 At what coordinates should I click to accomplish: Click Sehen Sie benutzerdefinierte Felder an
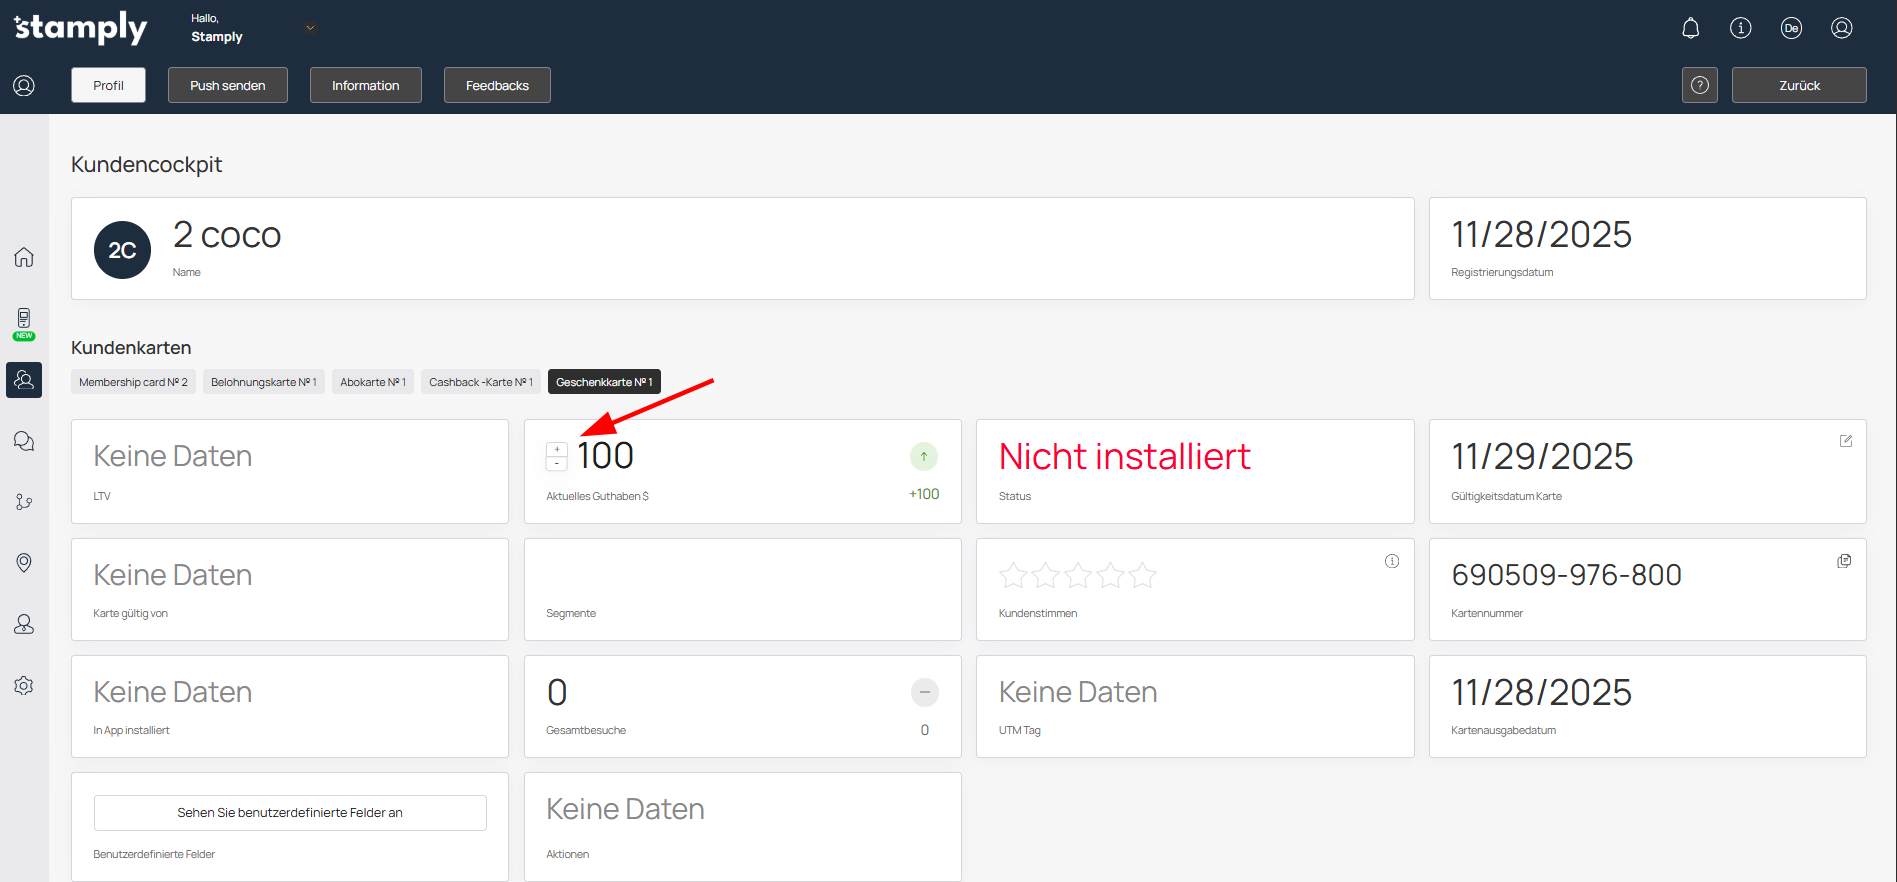tap(290, 812)
